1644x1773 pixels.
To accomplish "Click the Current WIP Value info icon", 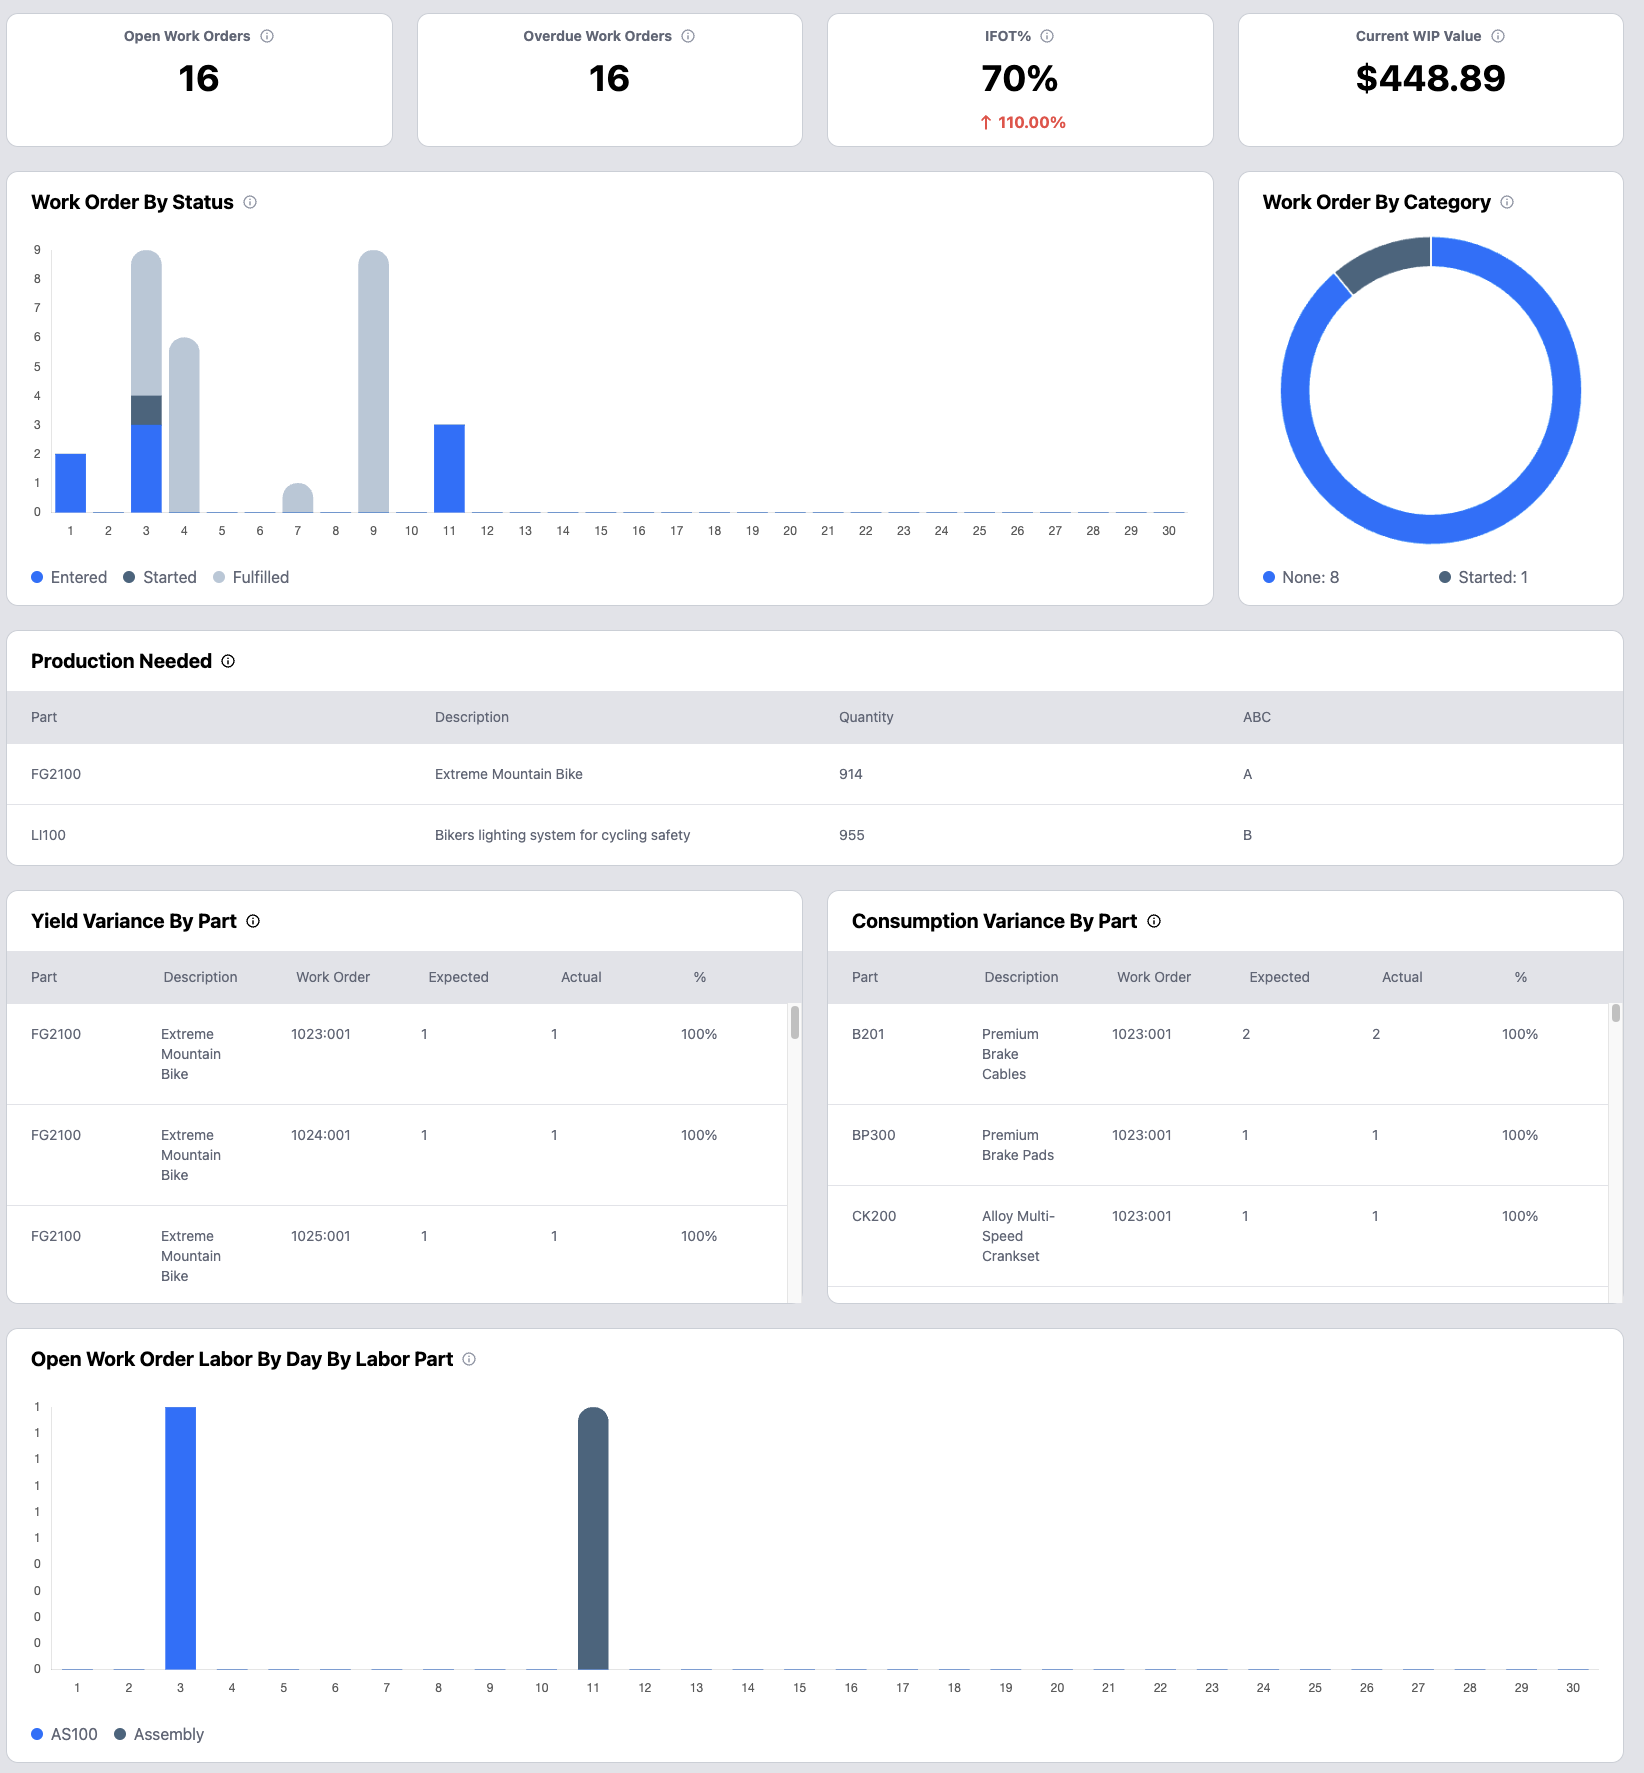I will (1498, 35).
